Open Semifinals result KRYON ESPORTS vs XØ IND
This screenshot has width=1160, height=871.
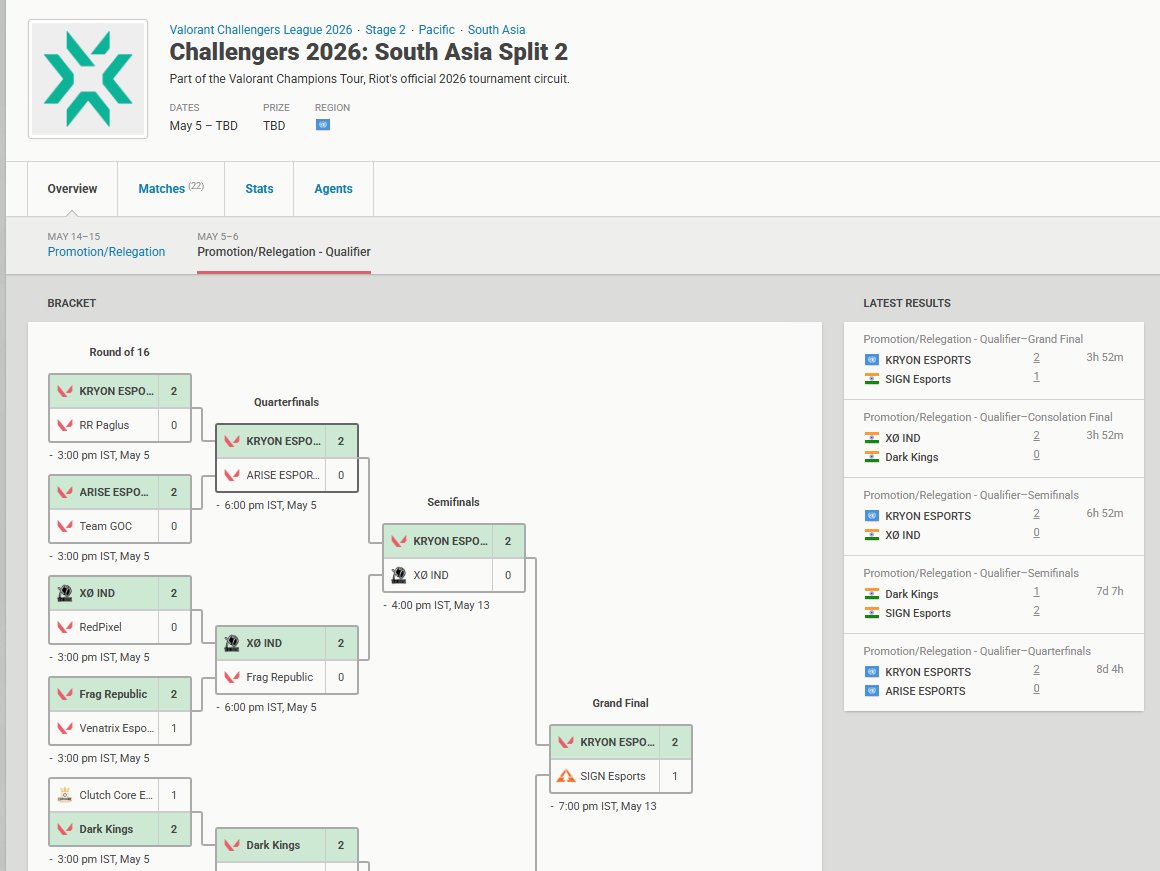click(994, 517)
